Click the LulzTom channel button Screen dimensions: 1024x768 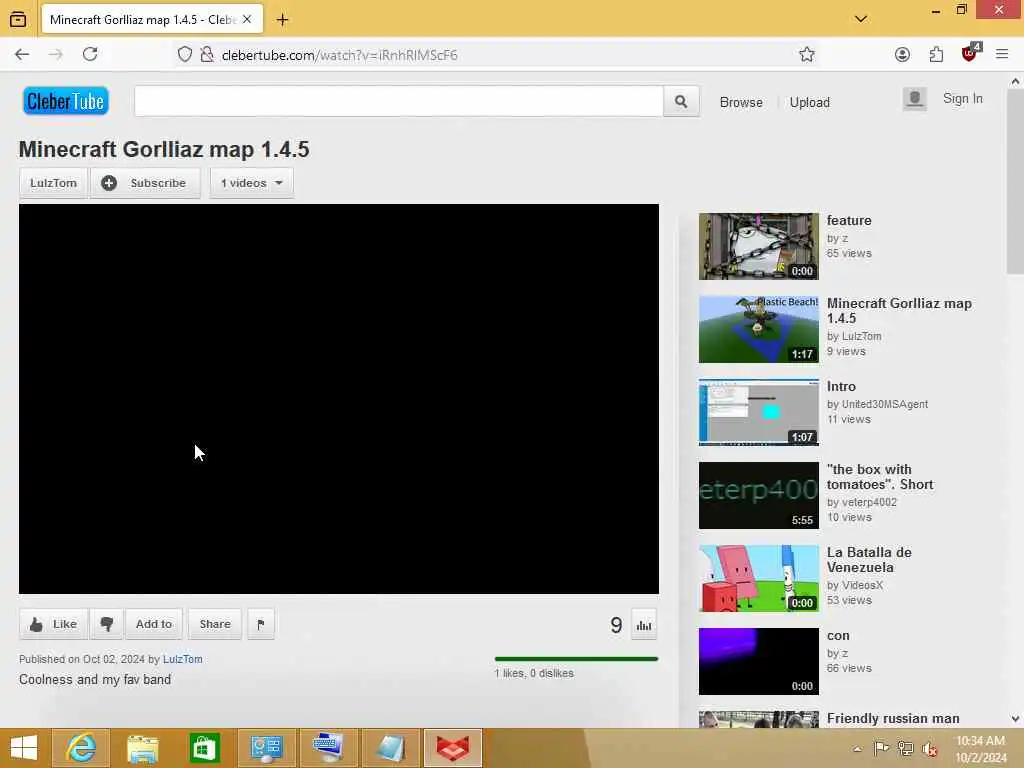click(54, 183)
